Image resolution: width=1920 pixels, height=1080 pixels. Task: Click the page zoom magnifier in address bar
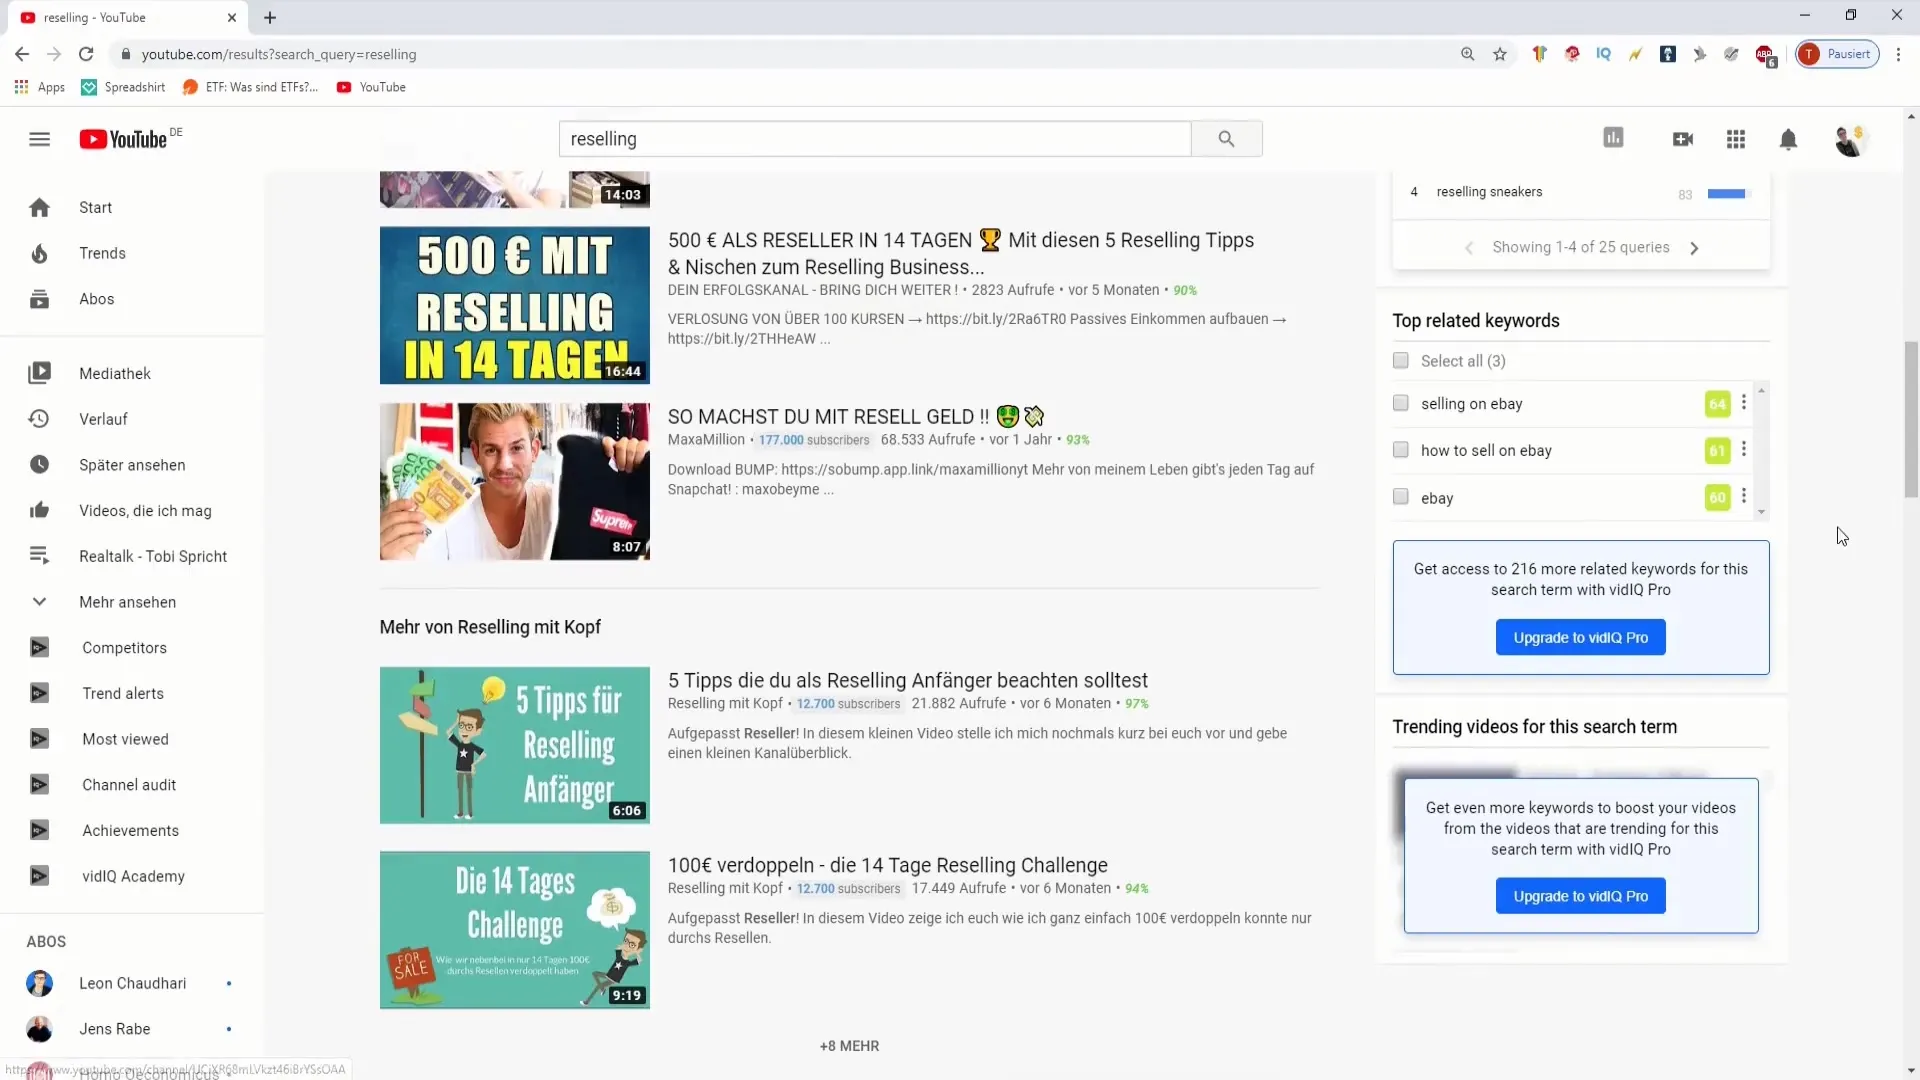click(x=1467, y=54)
